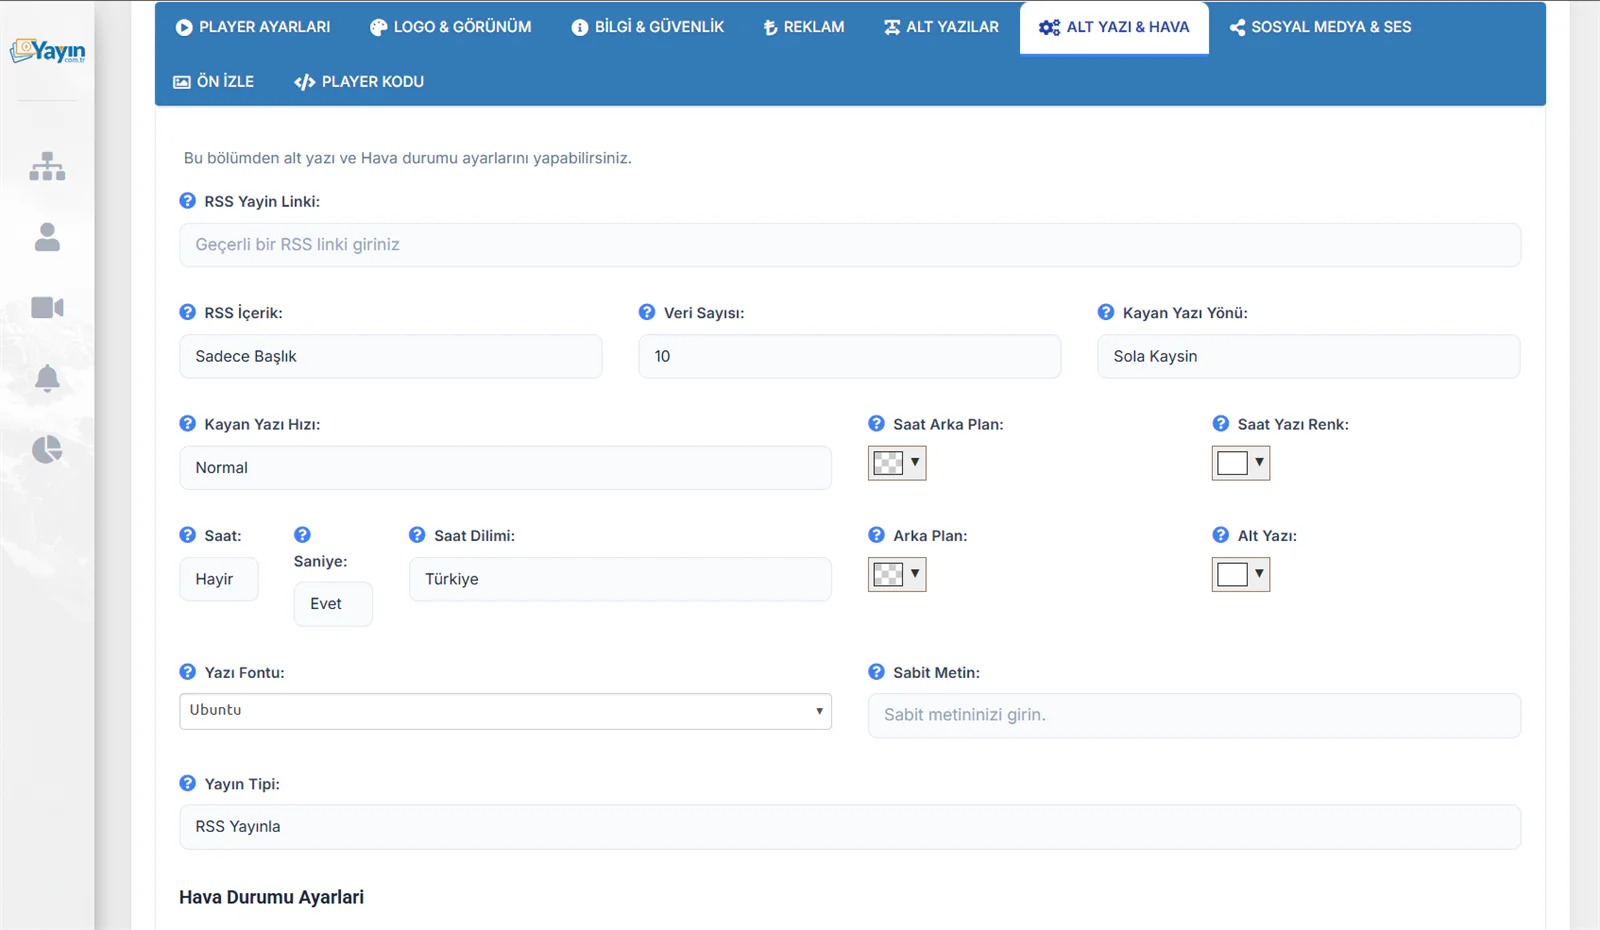Image resolution: width=1600 pixels, height=930 pixels.
Task: Open the pie chart statistics icon
Action: [47, 449]
